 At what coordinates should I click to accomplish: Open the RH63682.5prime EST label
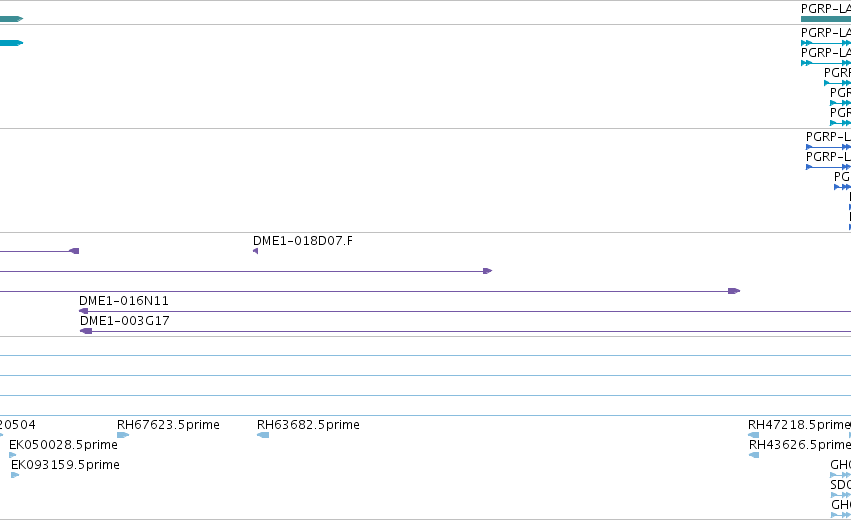308,424
